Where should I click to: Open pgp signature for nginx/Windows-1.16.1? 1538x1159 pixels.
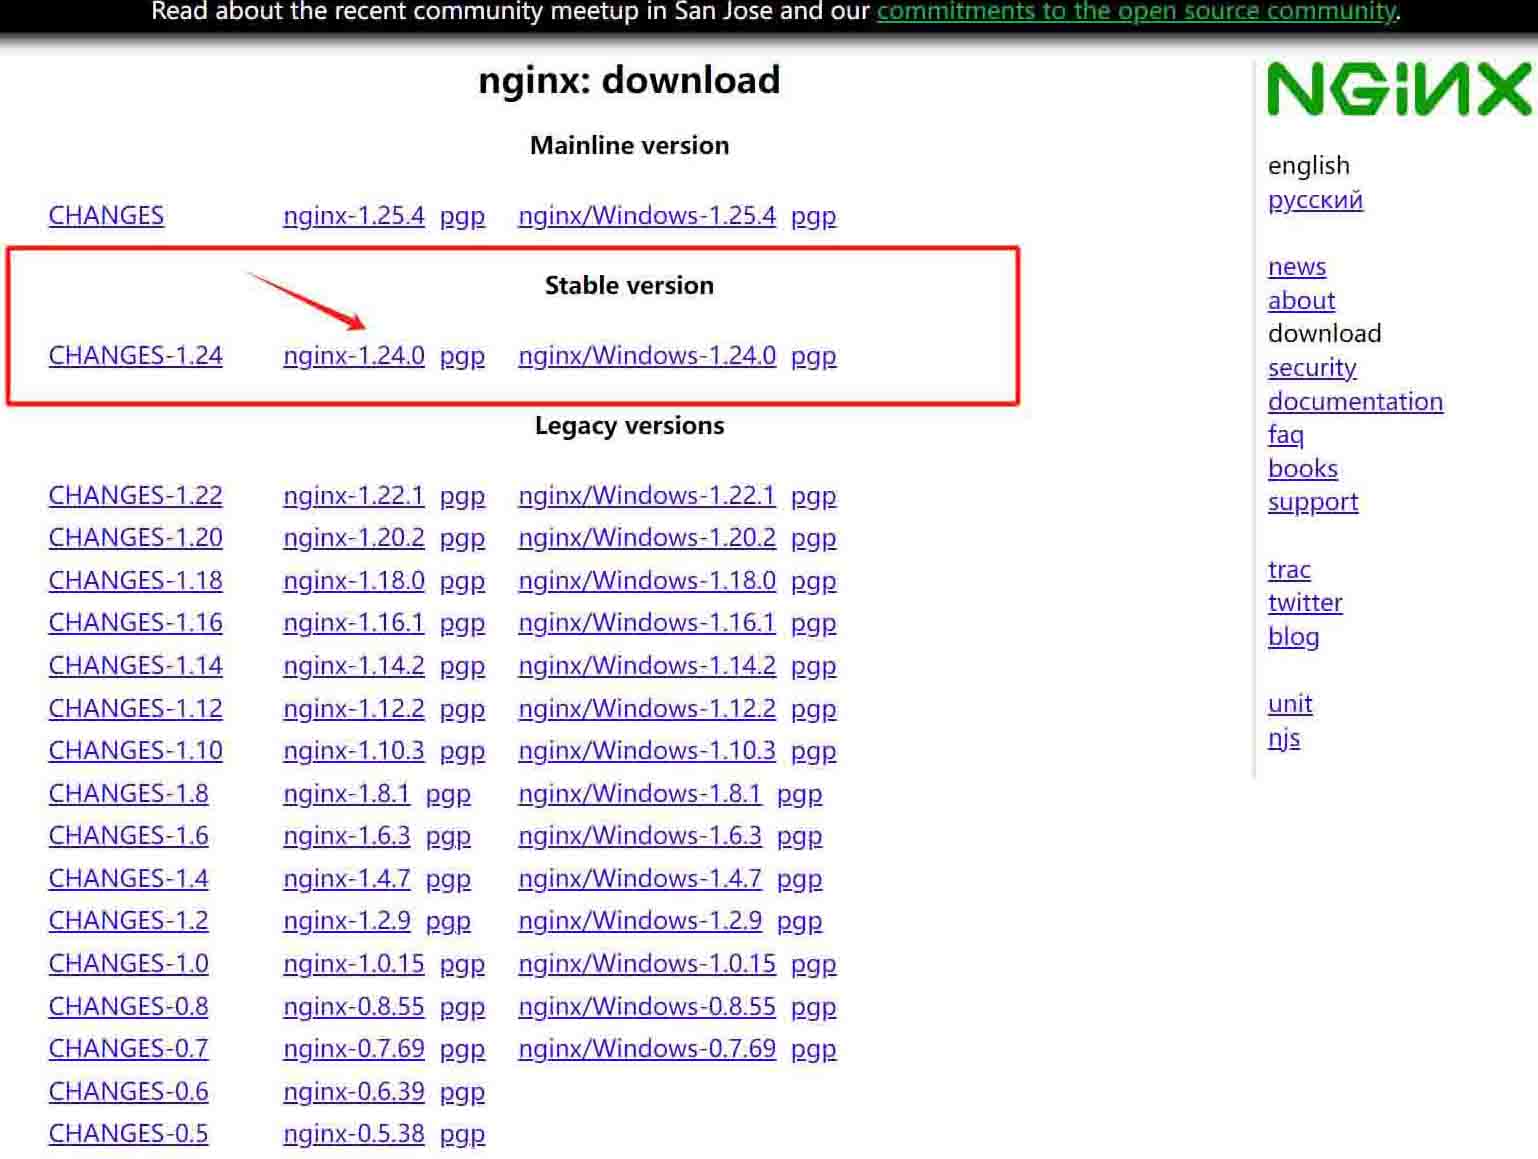[x=813, y=624]
